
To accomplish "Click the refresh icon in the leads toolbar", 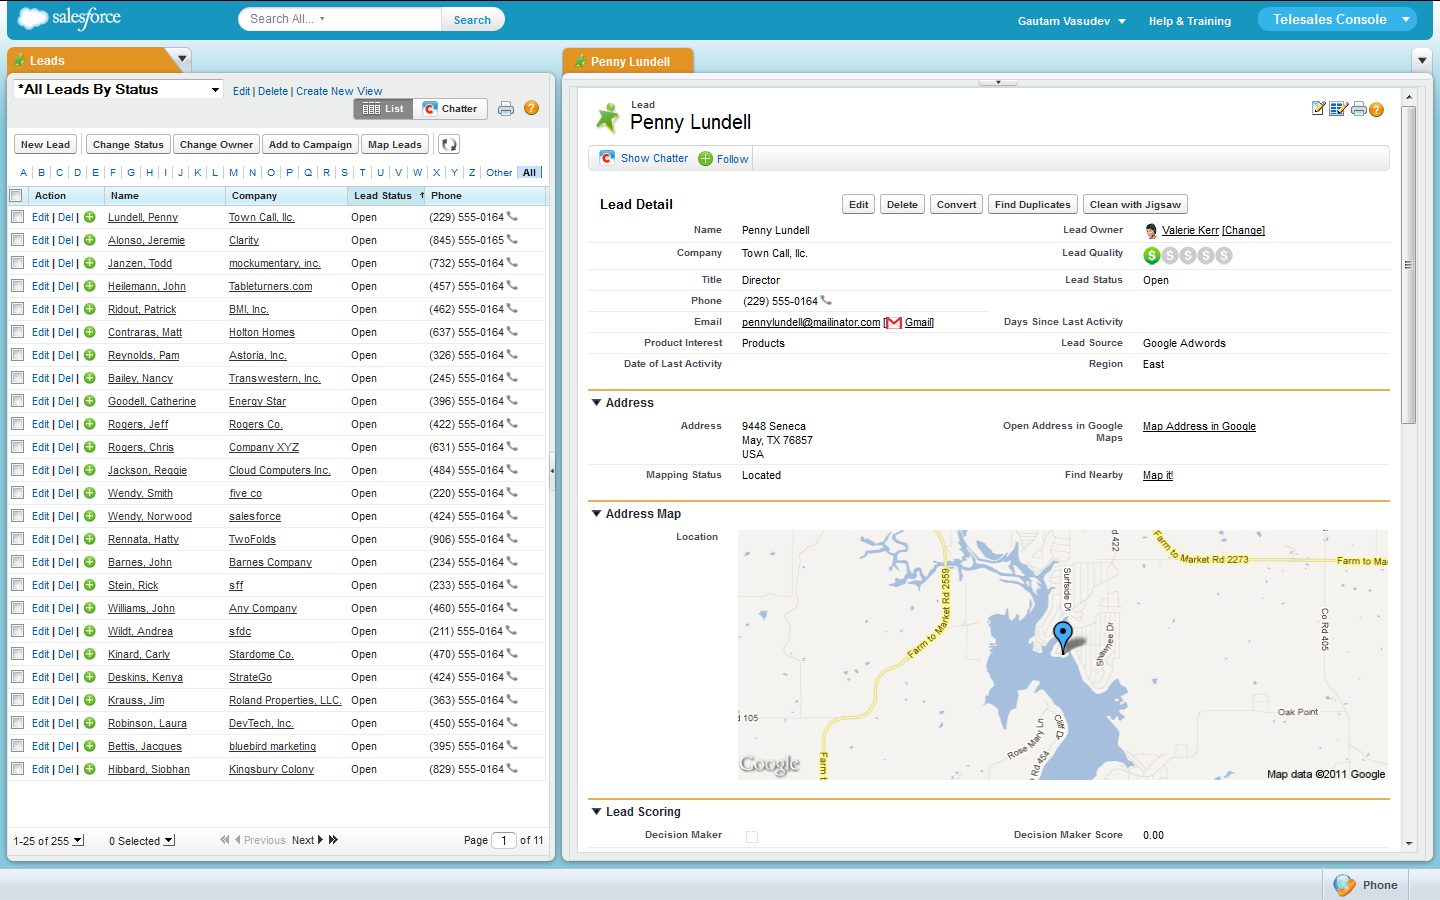I will (449, 145).
